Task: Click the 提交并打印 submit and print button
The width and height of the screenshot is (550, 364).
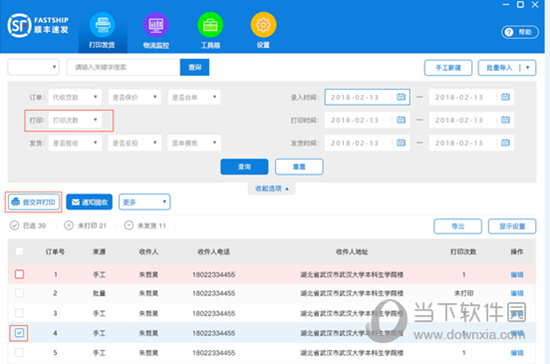Action: pos(34,202)
